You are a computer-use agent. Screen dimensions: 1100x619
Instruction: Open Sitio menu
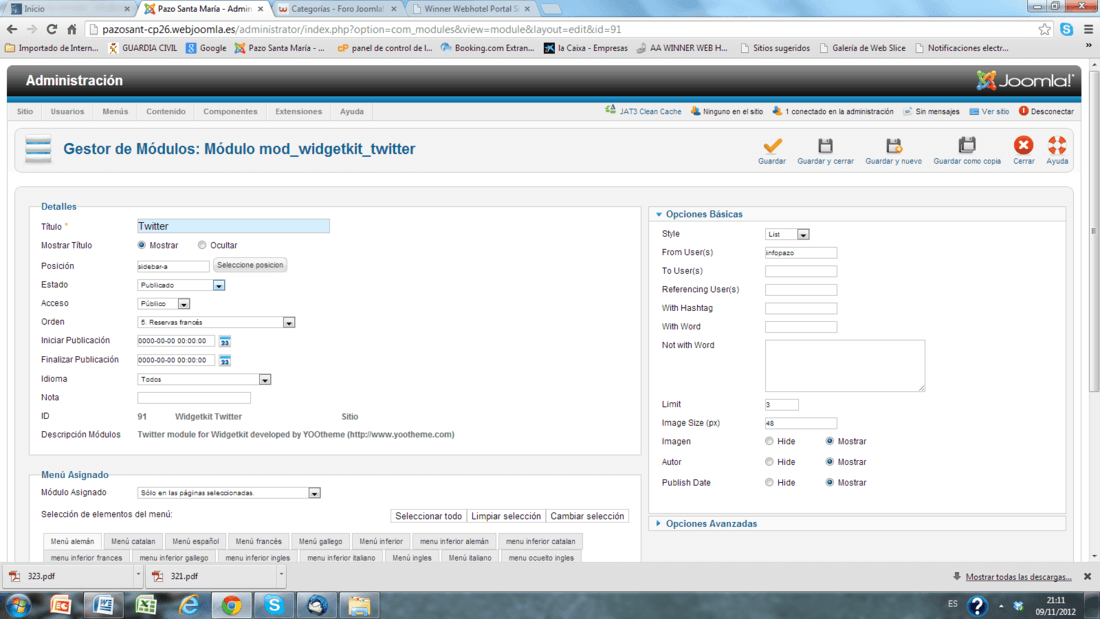click(x=25, y=112)
